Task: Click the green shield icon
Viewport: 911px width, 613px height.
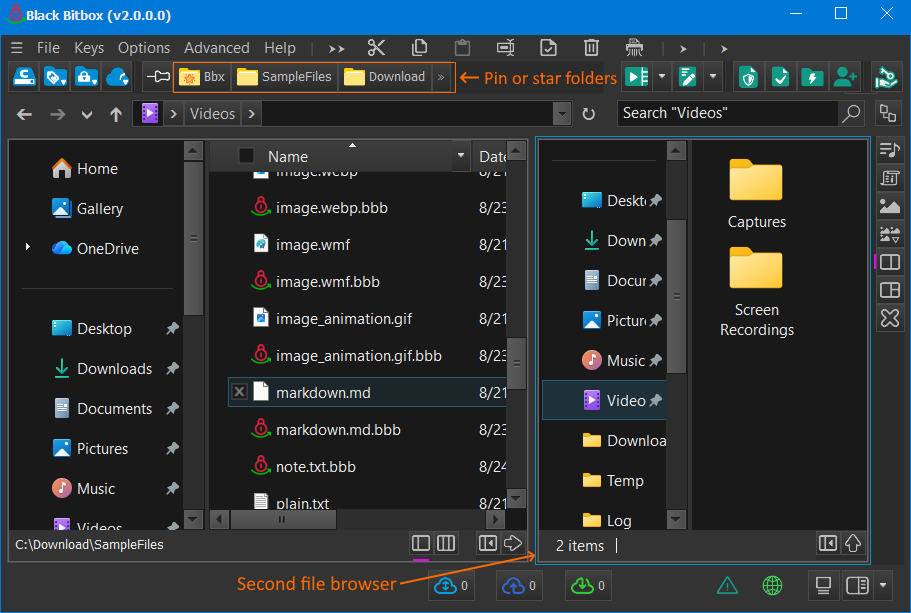Action: [749, 77]
